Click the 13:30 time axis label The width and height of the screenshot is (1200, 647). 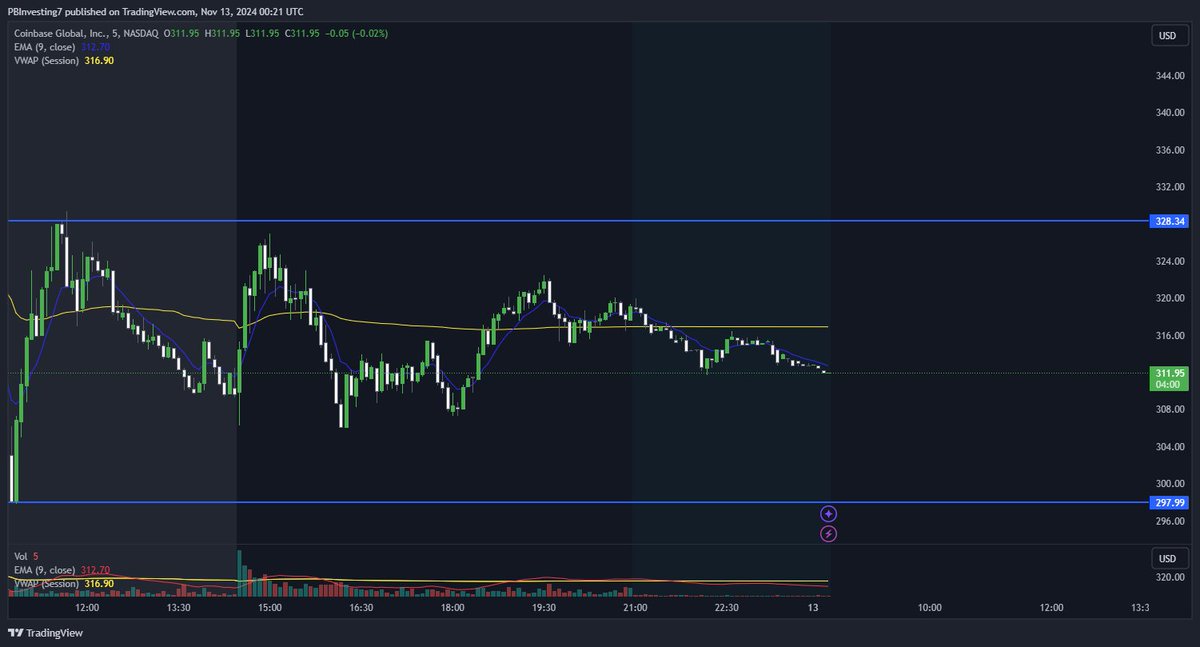178,607
